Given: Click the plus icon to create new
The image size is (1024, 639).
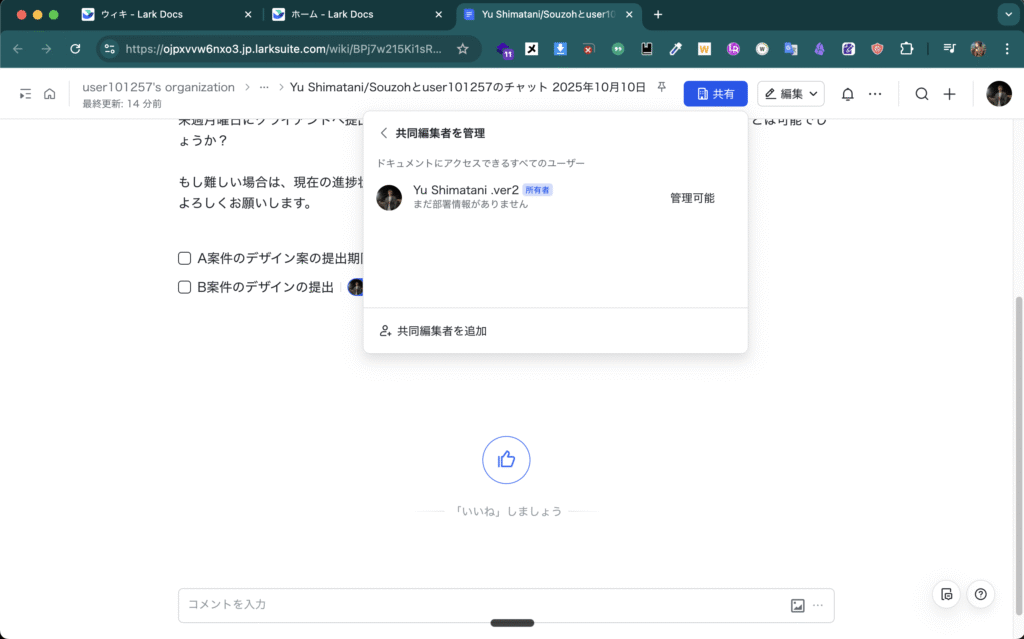Looking at the screenshot, I should (950, 94).
